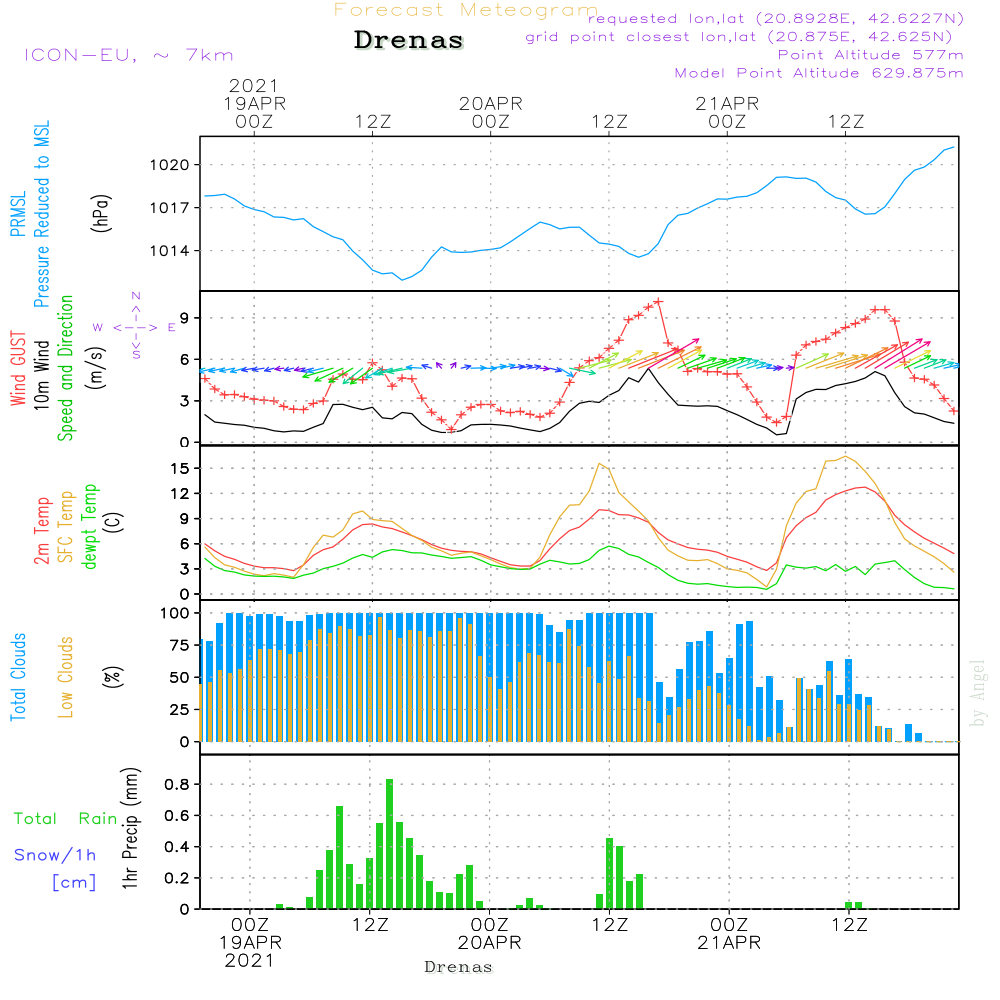The width and height of the screenshot is (1000, 1000).
Task: Click the "Model Point Altitude 629.875m" text
Action: 819,73
